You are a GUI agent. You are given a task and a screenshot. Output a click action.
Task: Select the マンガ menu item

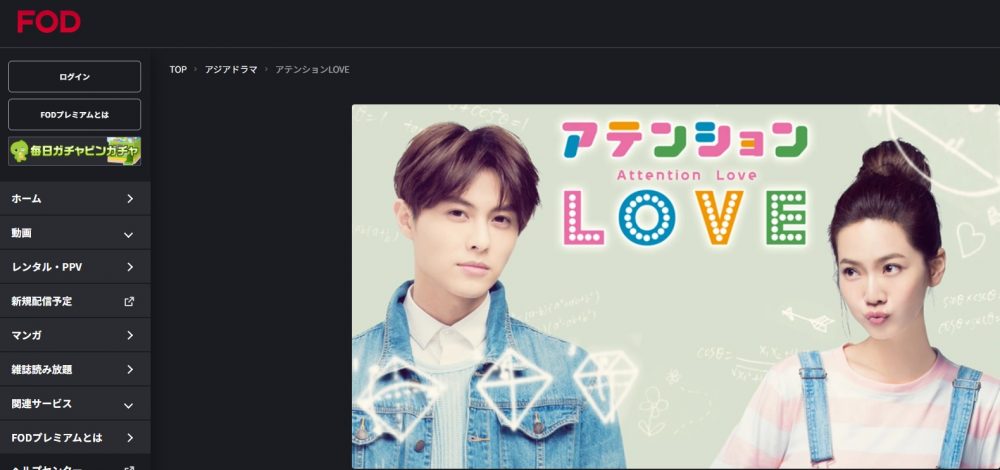point(75,335)
